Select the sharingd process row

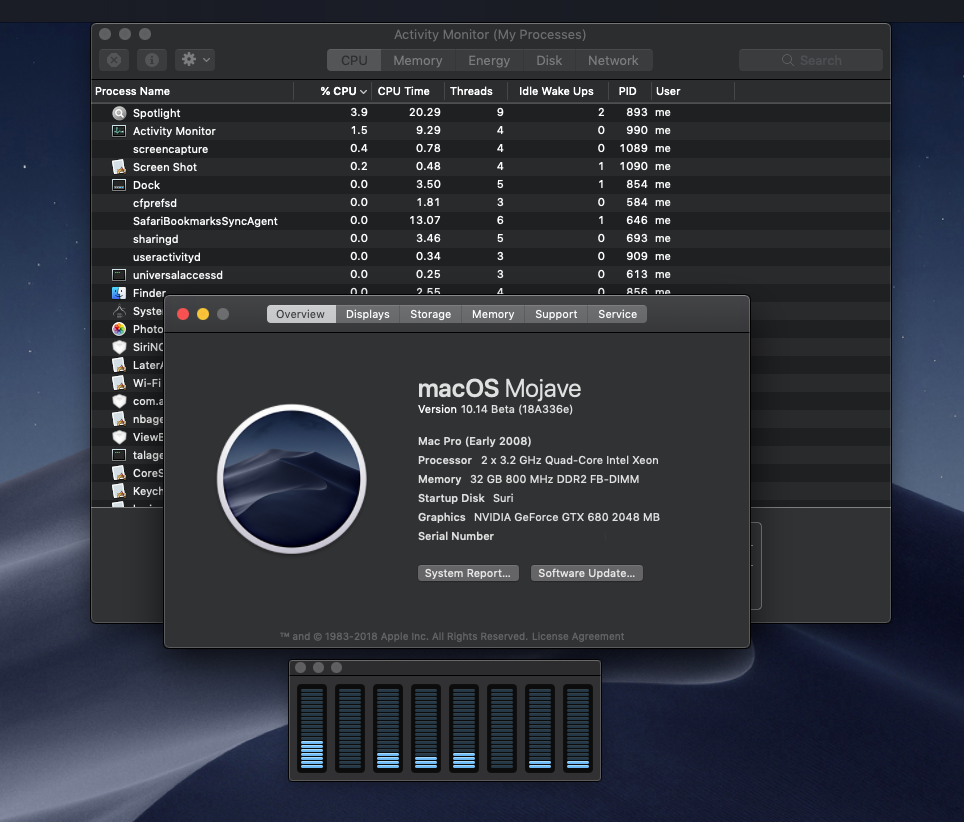coord(491,239)
